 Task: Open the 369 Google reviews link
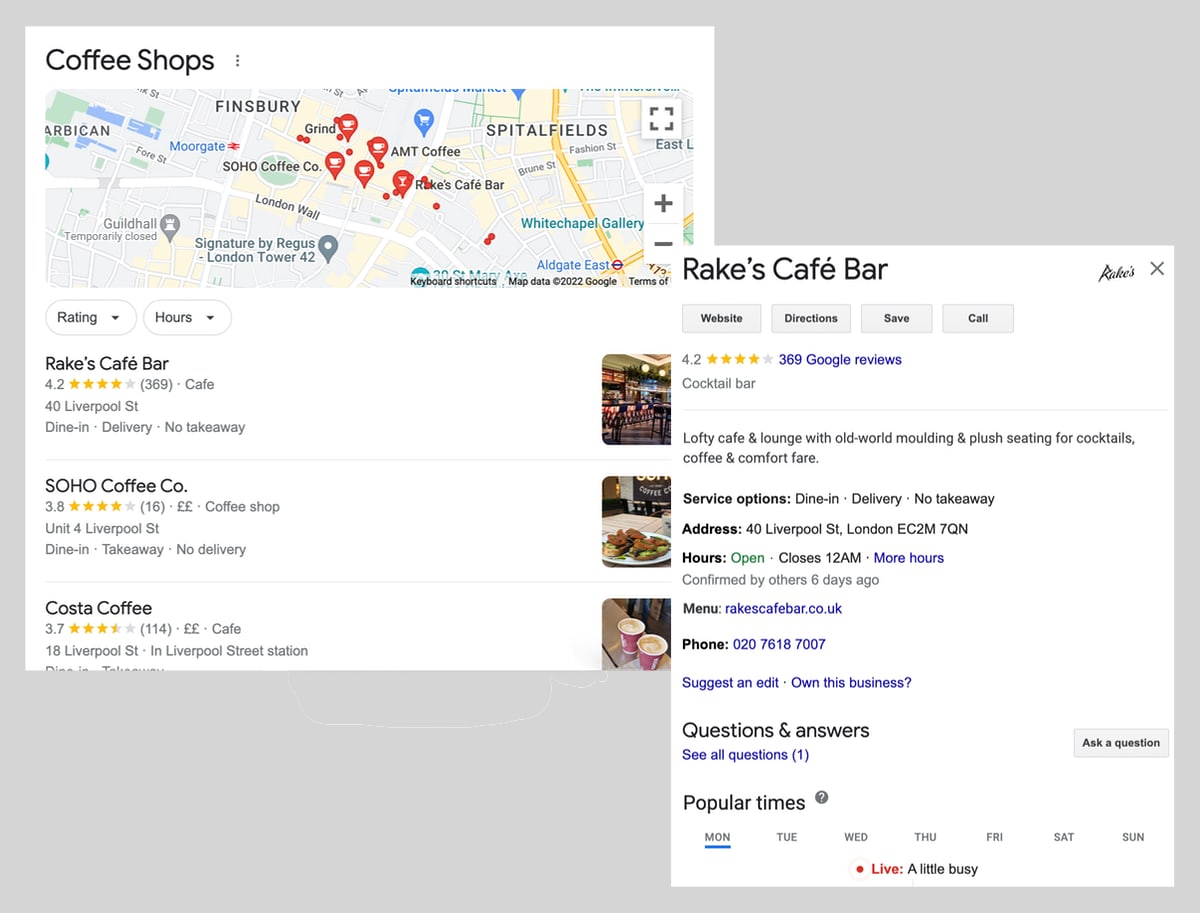coord(840,359)
